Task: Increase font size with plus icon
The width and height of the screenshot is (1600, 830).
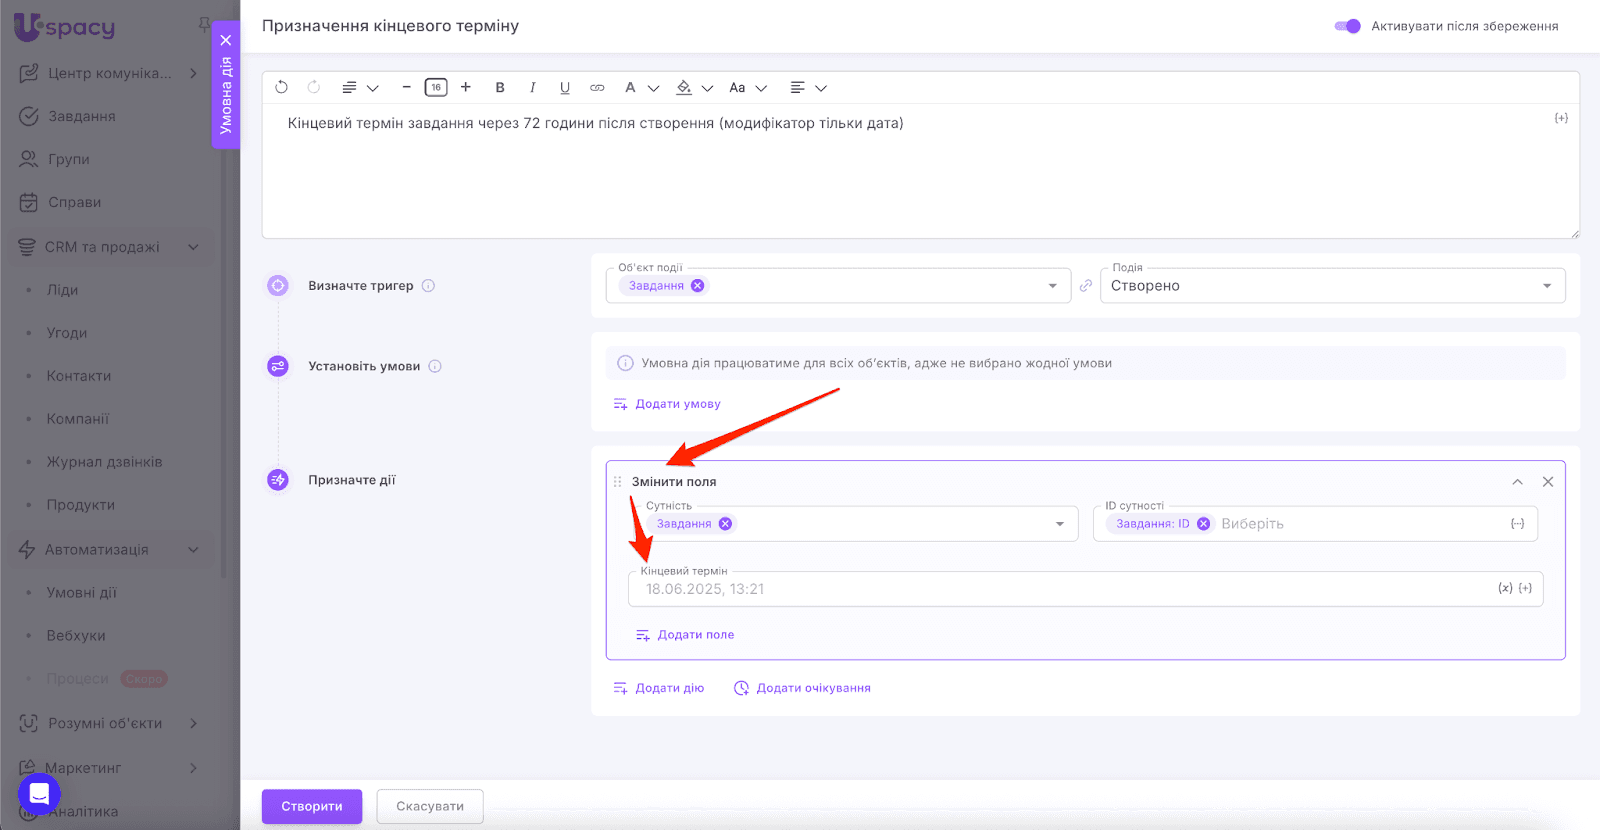Action: pyautogui.click(x=466, y=88)
